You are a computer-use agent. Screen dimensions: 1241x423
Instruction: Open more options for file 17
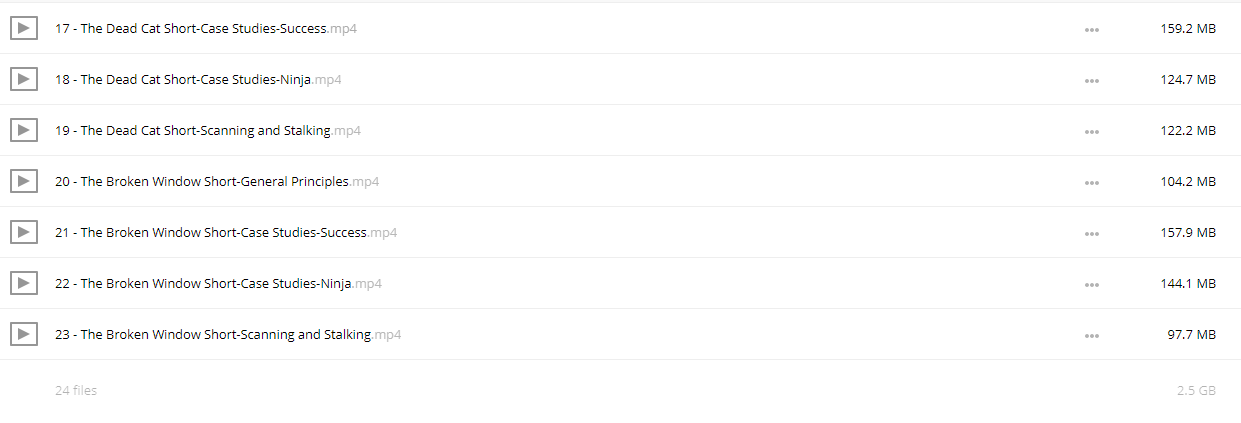coord(1092,30)
